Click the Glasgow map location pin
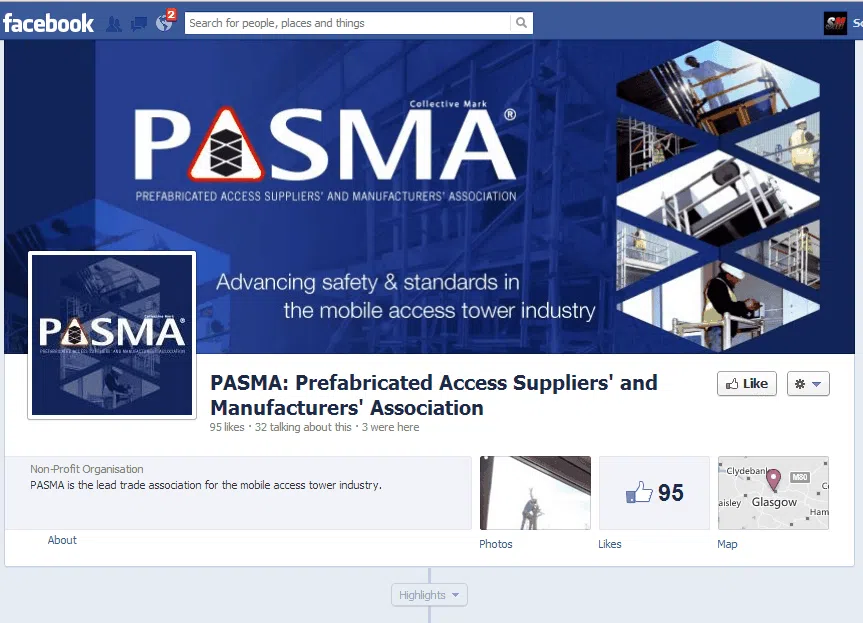 pos(773,480)
